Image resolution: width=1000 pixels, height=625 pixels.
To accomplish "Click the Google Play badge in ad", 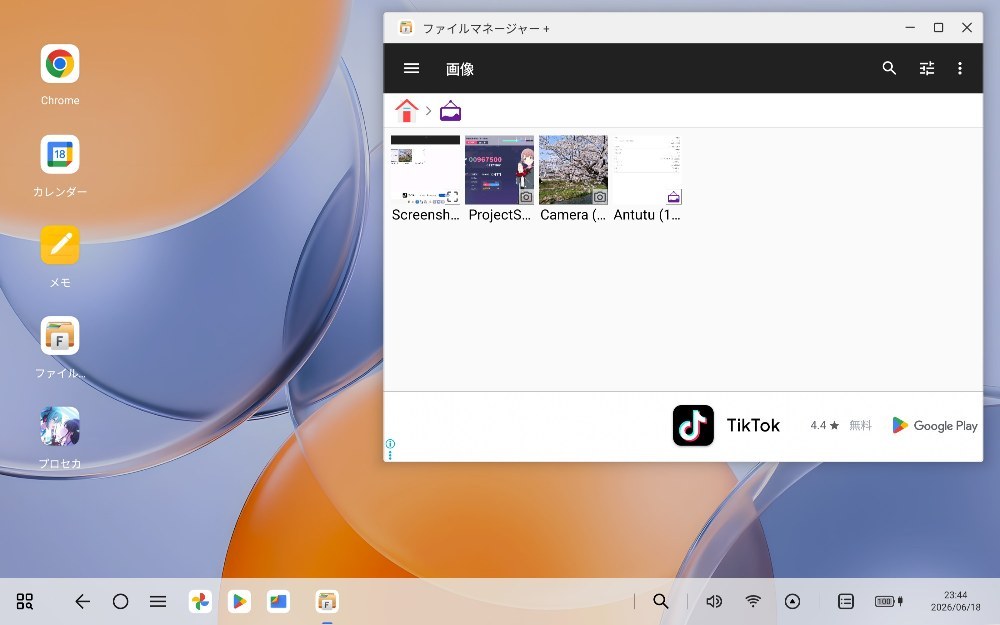I will 934,425.
